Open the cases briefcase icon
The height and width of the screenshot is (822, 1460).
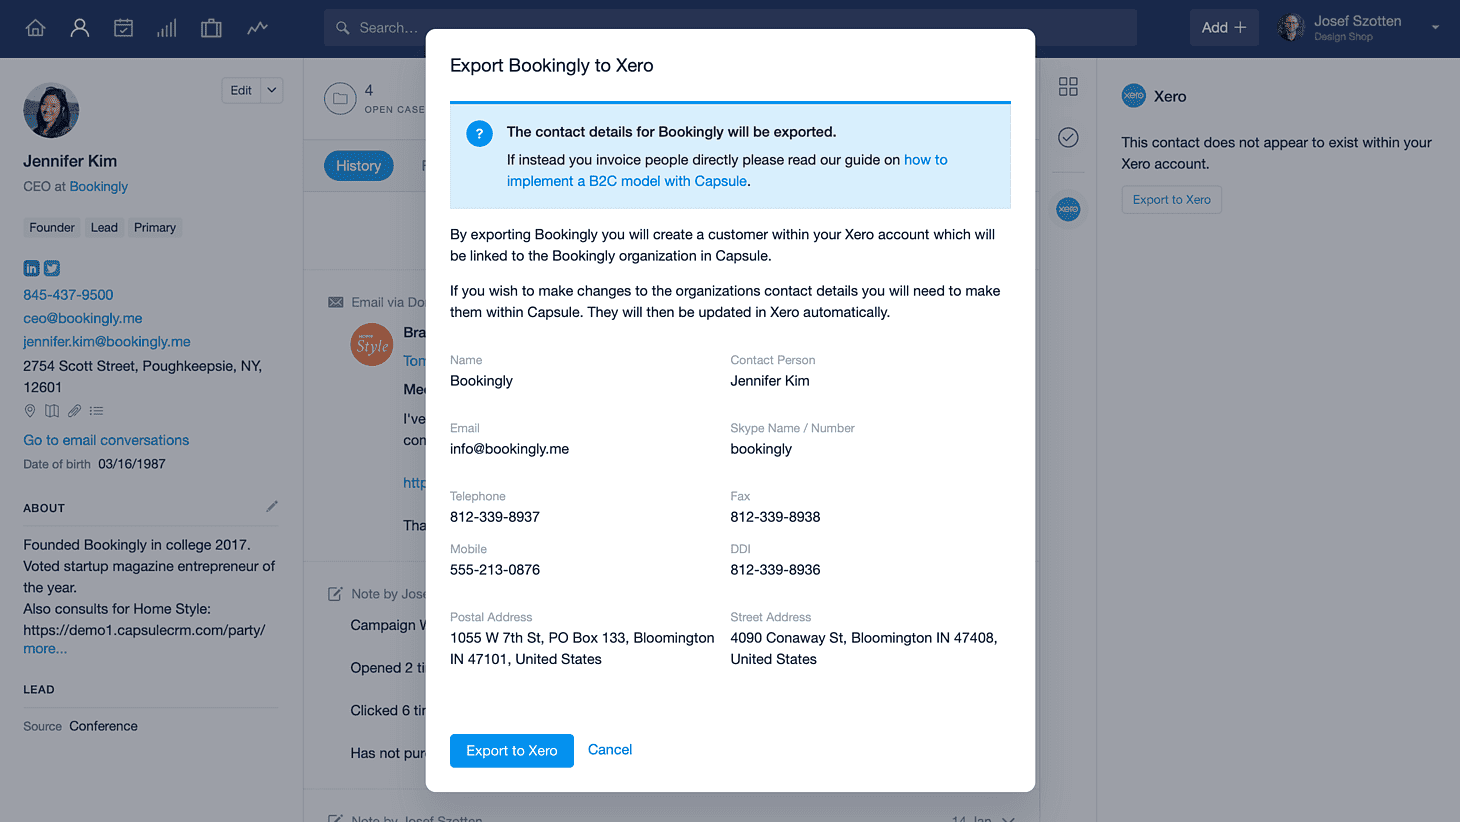click(x=211, y=28)
